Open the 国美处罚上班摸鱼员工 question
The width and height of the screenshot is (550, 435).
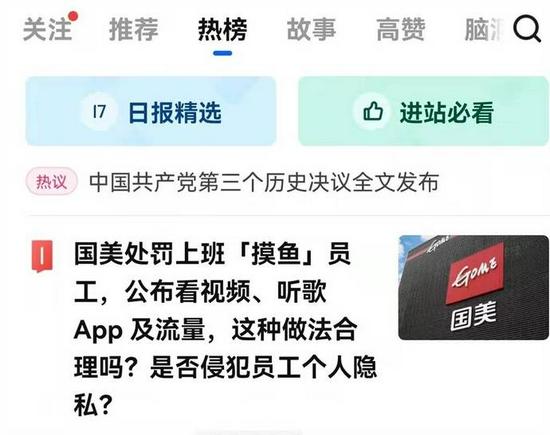(224, 328)
